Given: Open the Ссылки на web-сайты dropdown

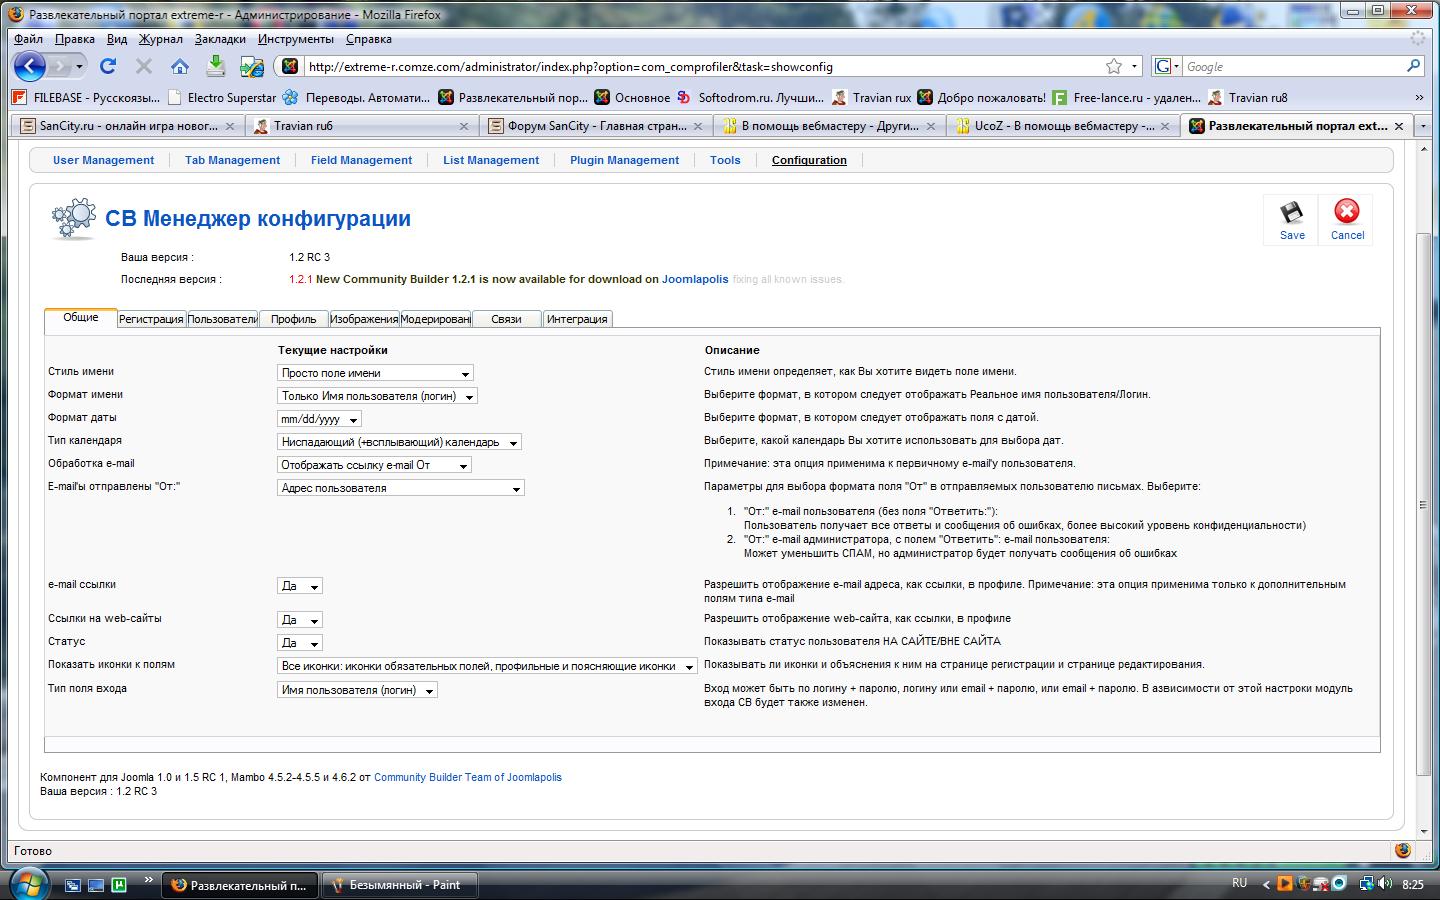Looking at the screenshot, I should [300, 620].
